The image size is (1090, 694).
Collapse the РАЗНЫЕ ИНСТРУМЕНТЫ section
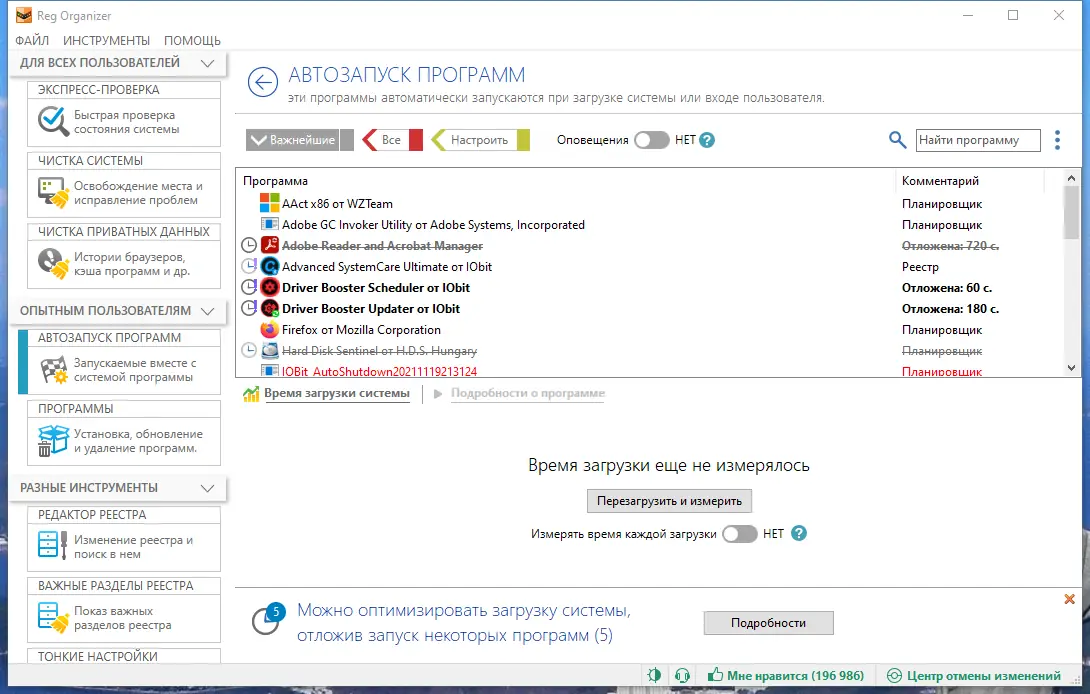(x=207, y=487)
